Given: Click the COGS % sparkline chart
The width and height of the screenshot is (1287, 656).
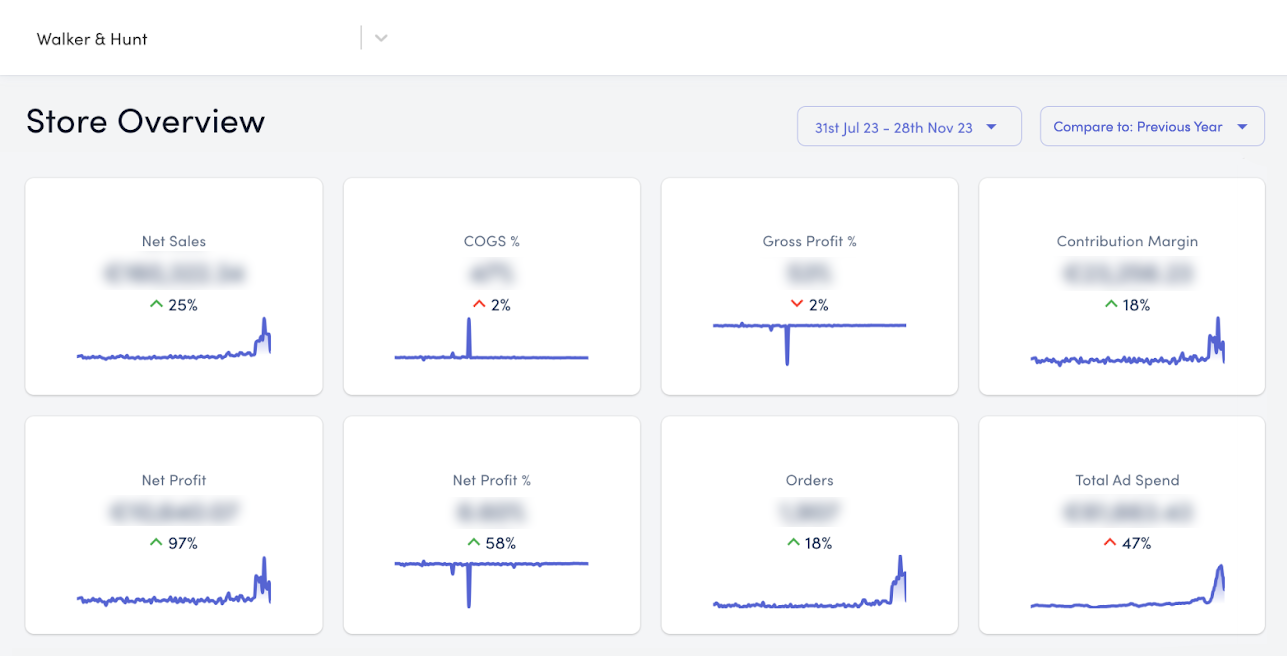Looking at the screenshot, I should 491,345.
